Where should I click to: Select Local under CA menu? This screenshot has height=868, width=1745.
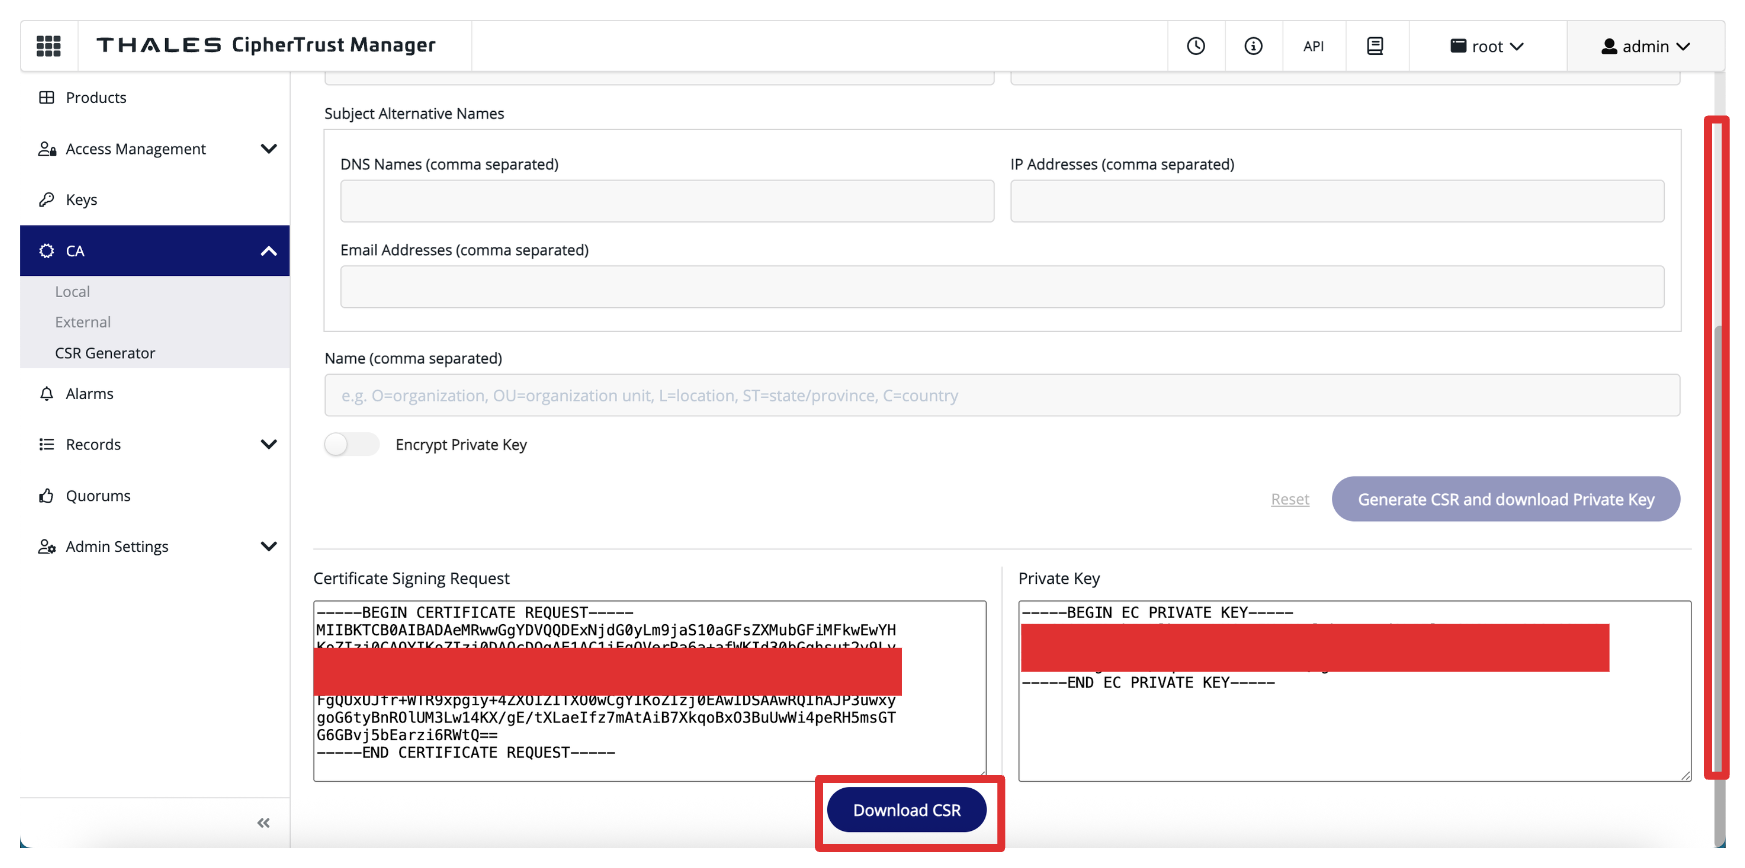pos(72,292)
